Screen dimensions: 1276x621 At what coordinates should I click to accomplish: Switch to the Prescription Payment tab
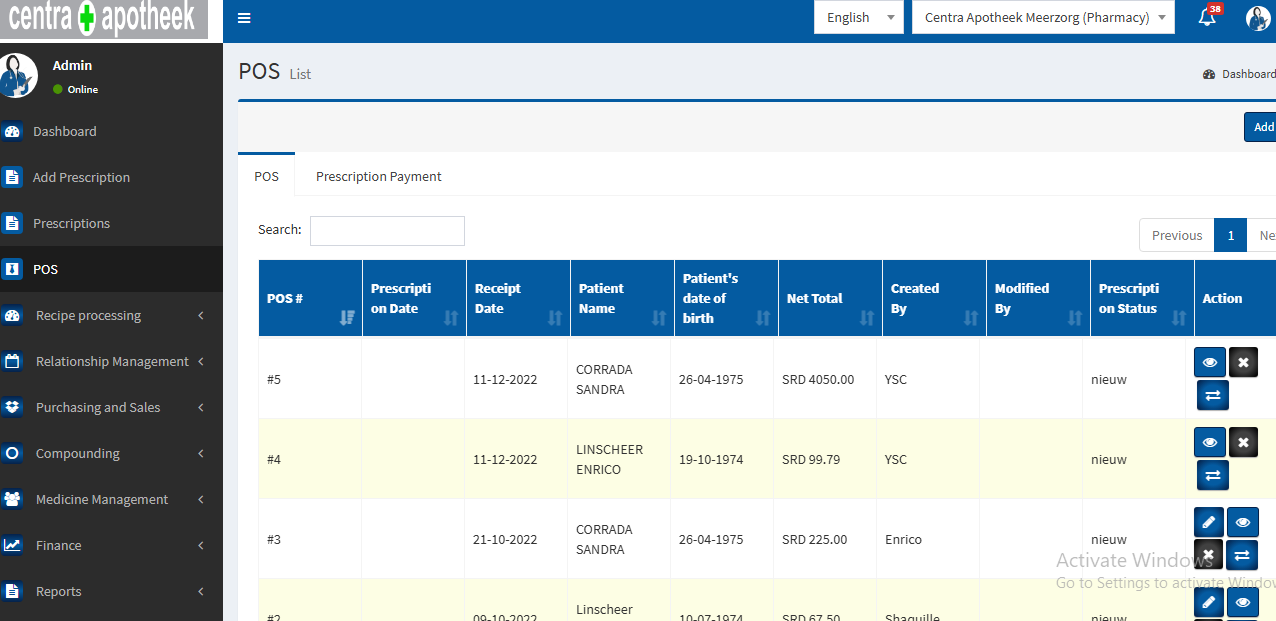378,176
